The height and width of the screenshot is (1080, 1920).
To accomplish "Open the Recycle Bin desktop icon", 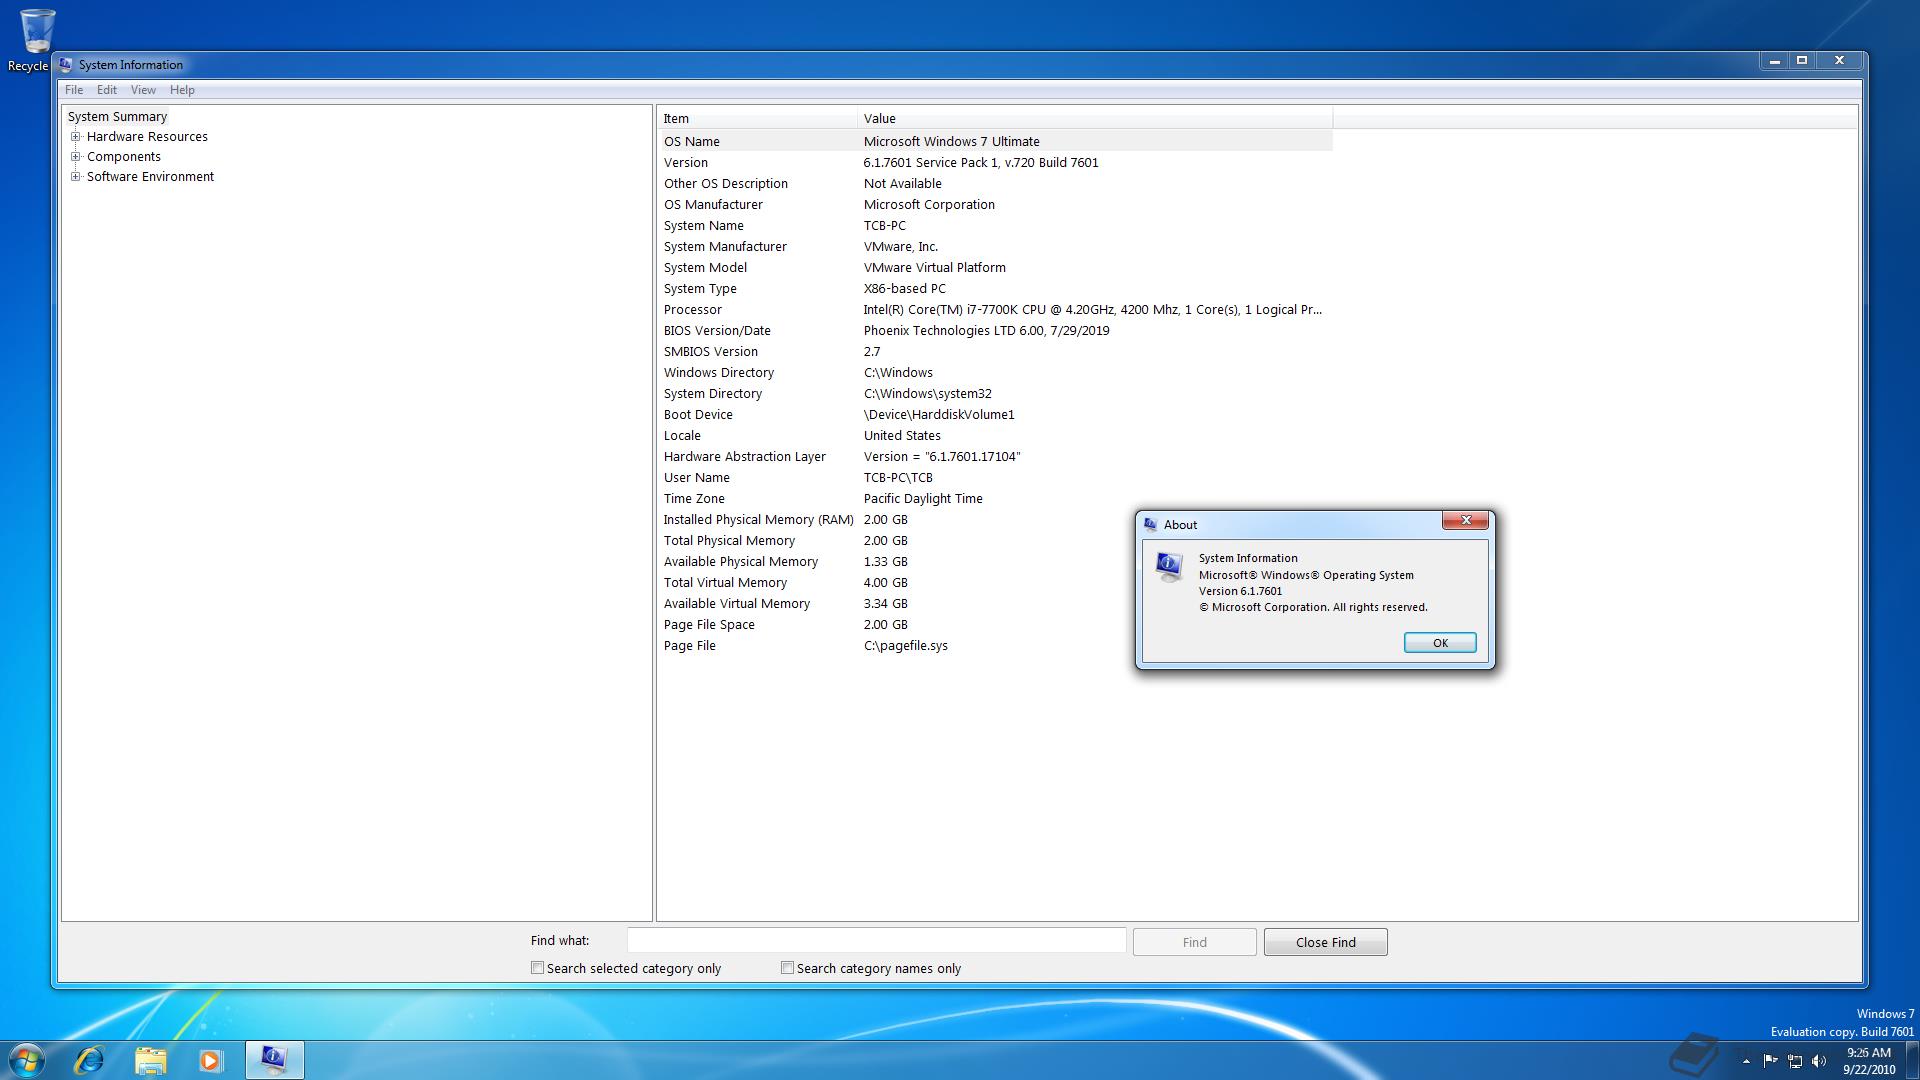I will click(x=35, y=40).
